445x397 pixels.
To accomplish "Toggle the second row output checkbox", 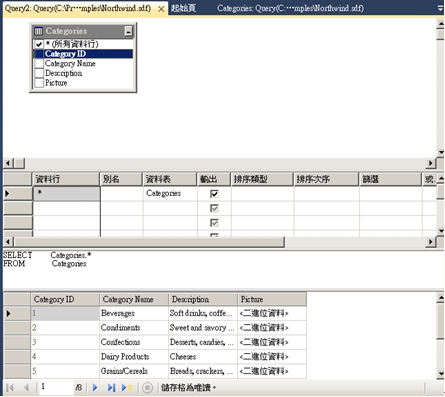I will click(214, 208).
